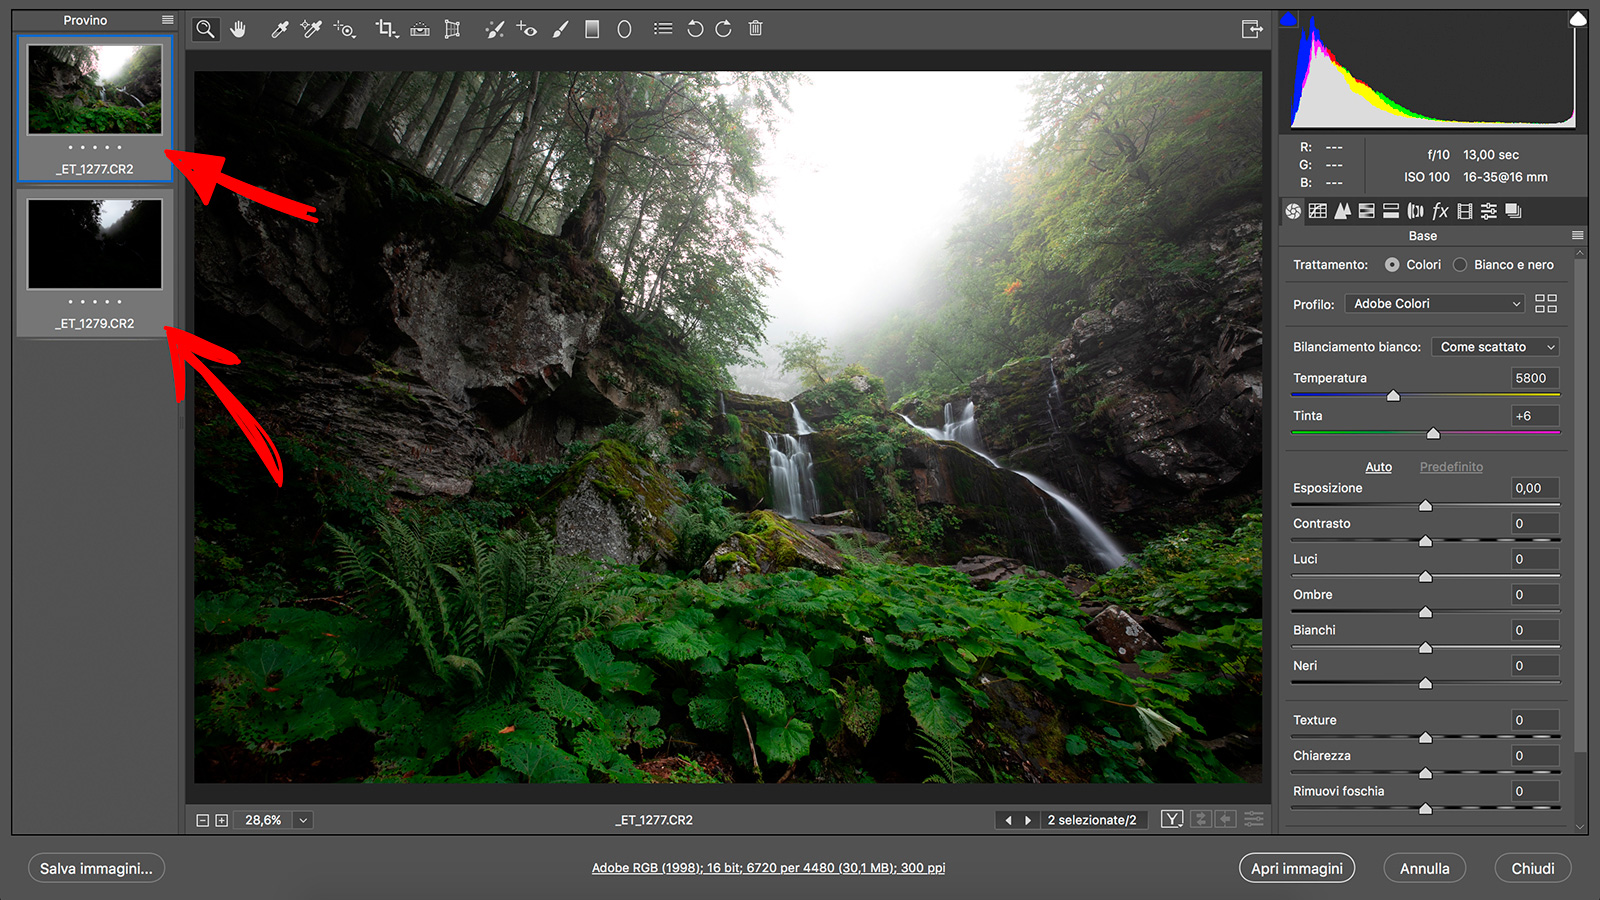
Task: Activate the Adjustment Brush tool
Action: [x=561, y=29]
